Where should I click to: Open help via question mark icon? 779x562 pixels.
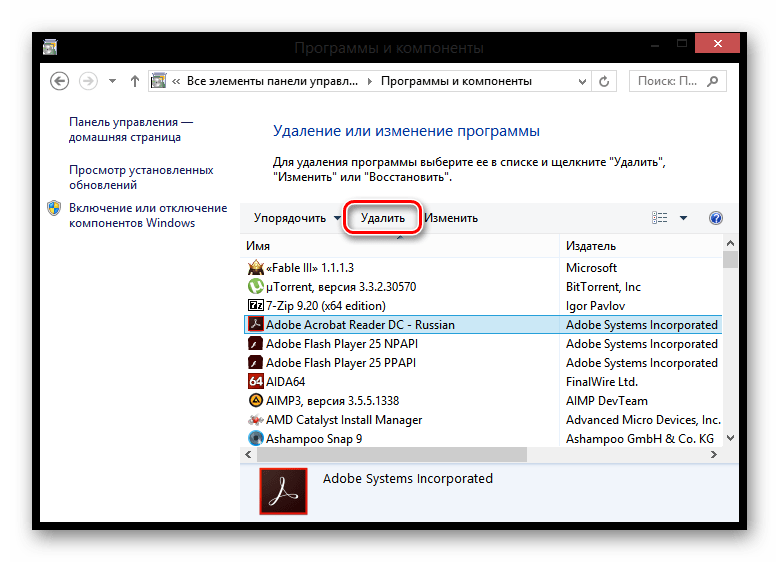point(716,218)
